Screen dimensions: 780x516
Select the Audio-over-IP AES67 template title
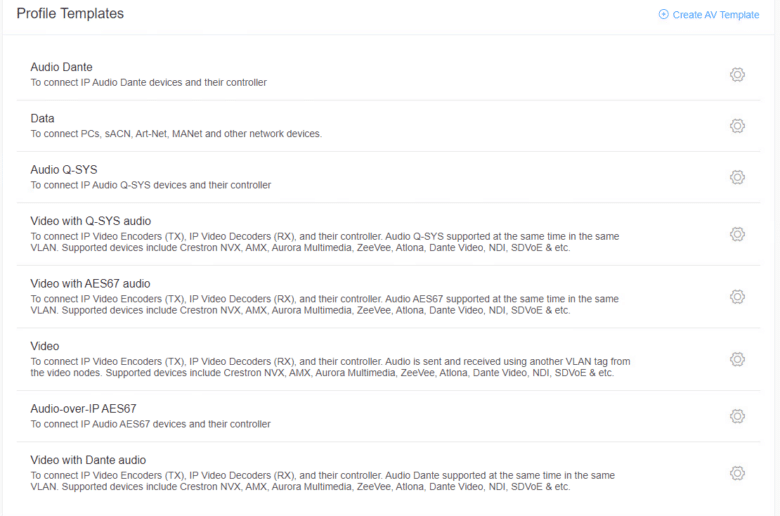click(83, 409)
